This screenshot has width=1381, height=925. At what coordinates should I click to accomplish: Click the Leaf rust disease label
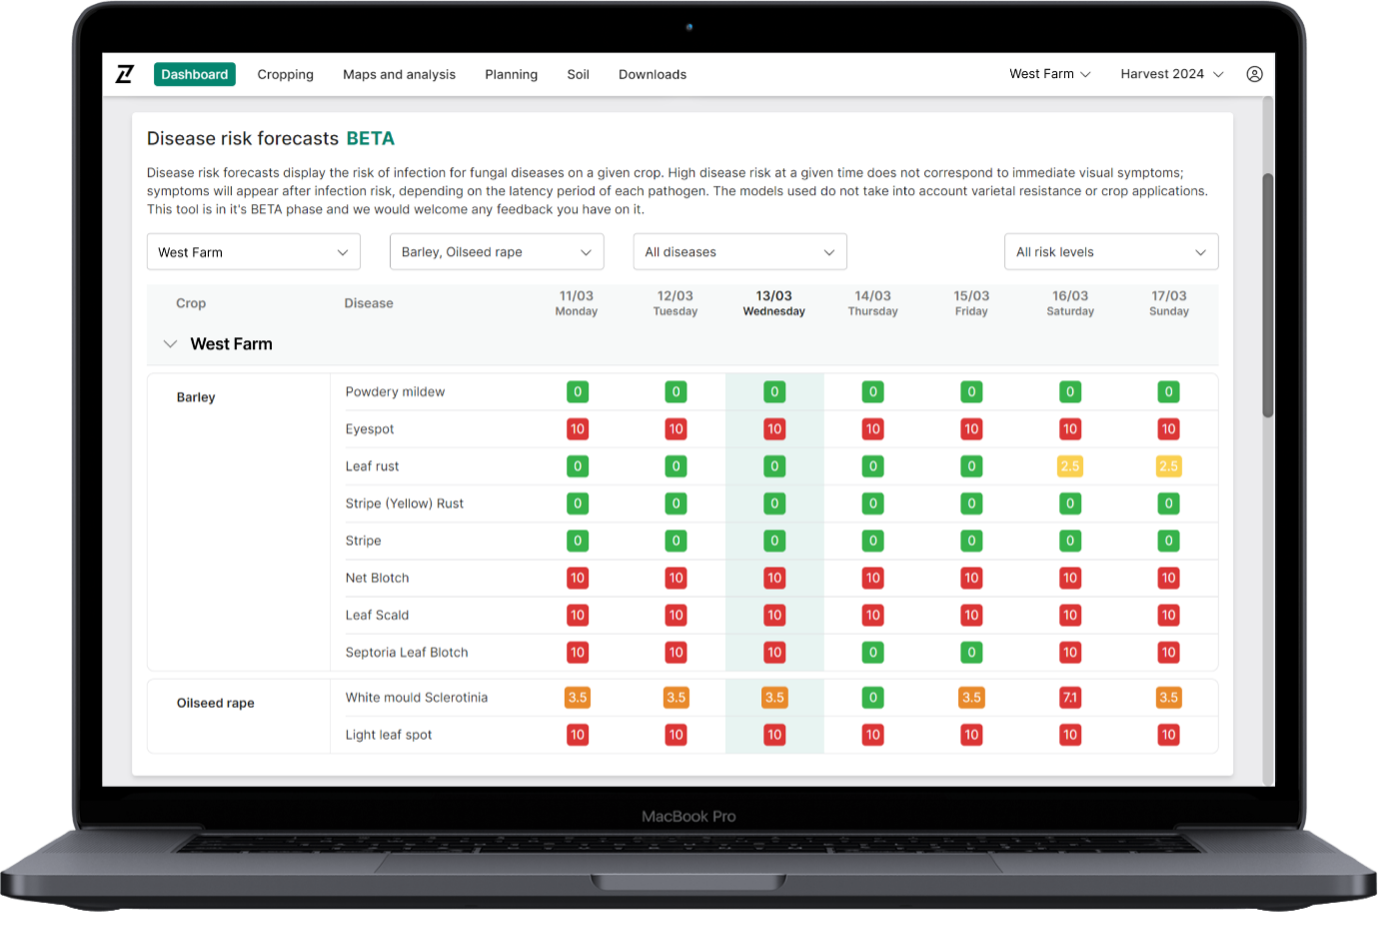pos(372,466)
